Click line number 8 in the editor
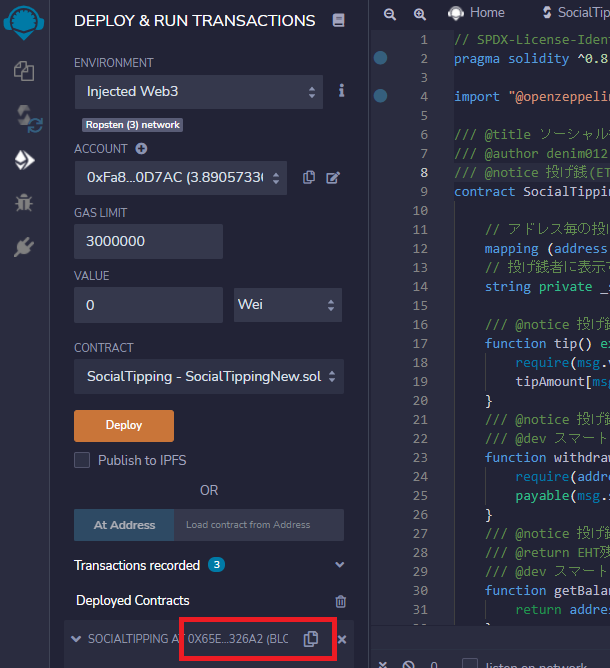This screenshot has height=668, width=610. point(424,173)
